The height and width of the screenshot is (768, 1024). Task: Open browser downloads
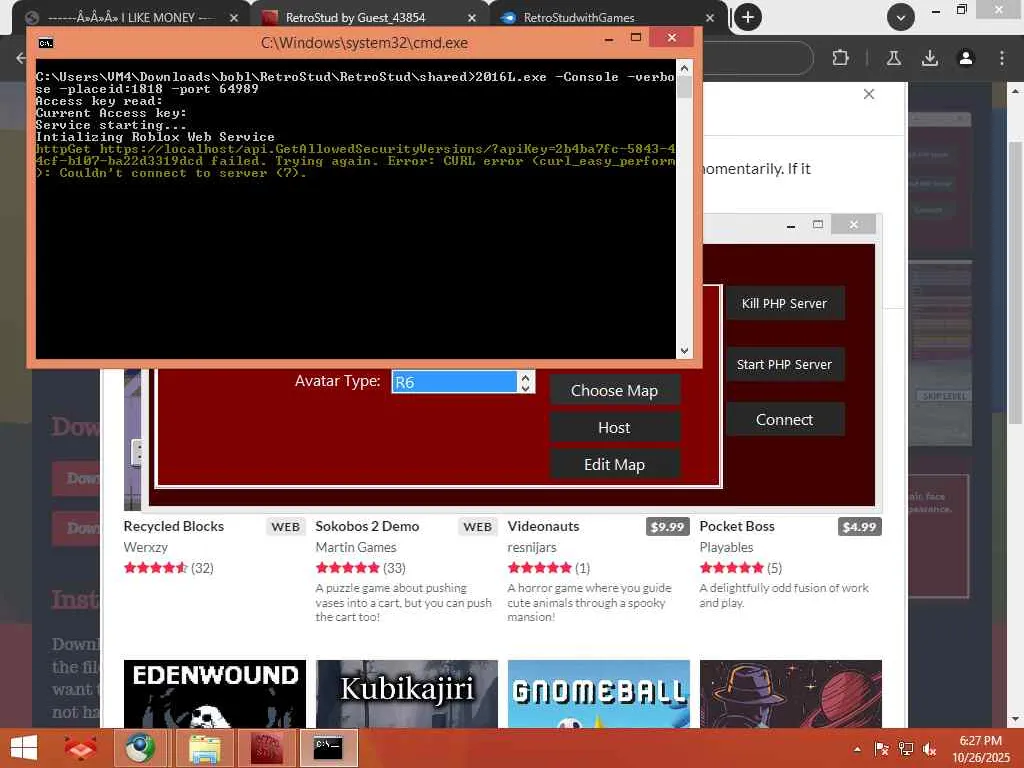coord(930,58)
